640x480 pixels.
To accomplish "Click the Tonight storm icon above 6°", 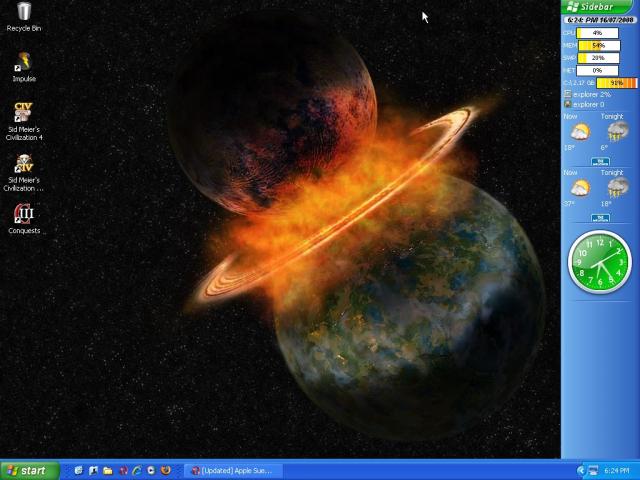I will [618, 132].
